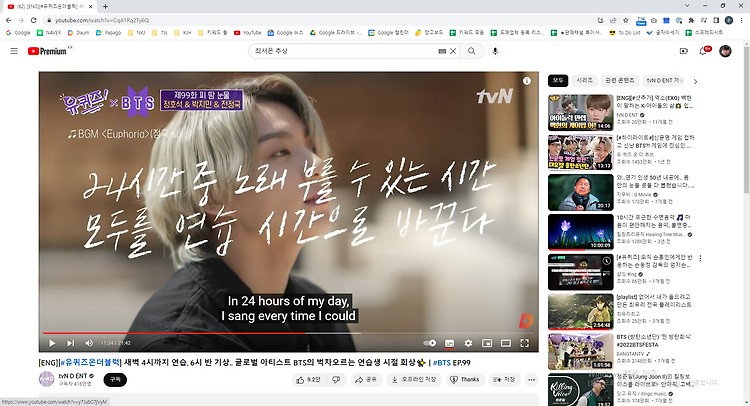Viewport: 750px width, 406px height.
Task: Select the 시리즈 filter chip
Action: pyautogui.click(x=584, y=80)
